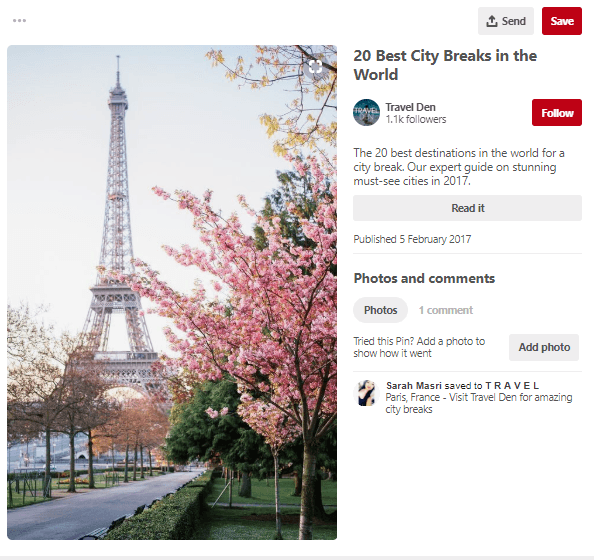This screenshot has height=560, width=594.
Task: Open the three-dot more options menu
Action: click(x=19, y=20)
